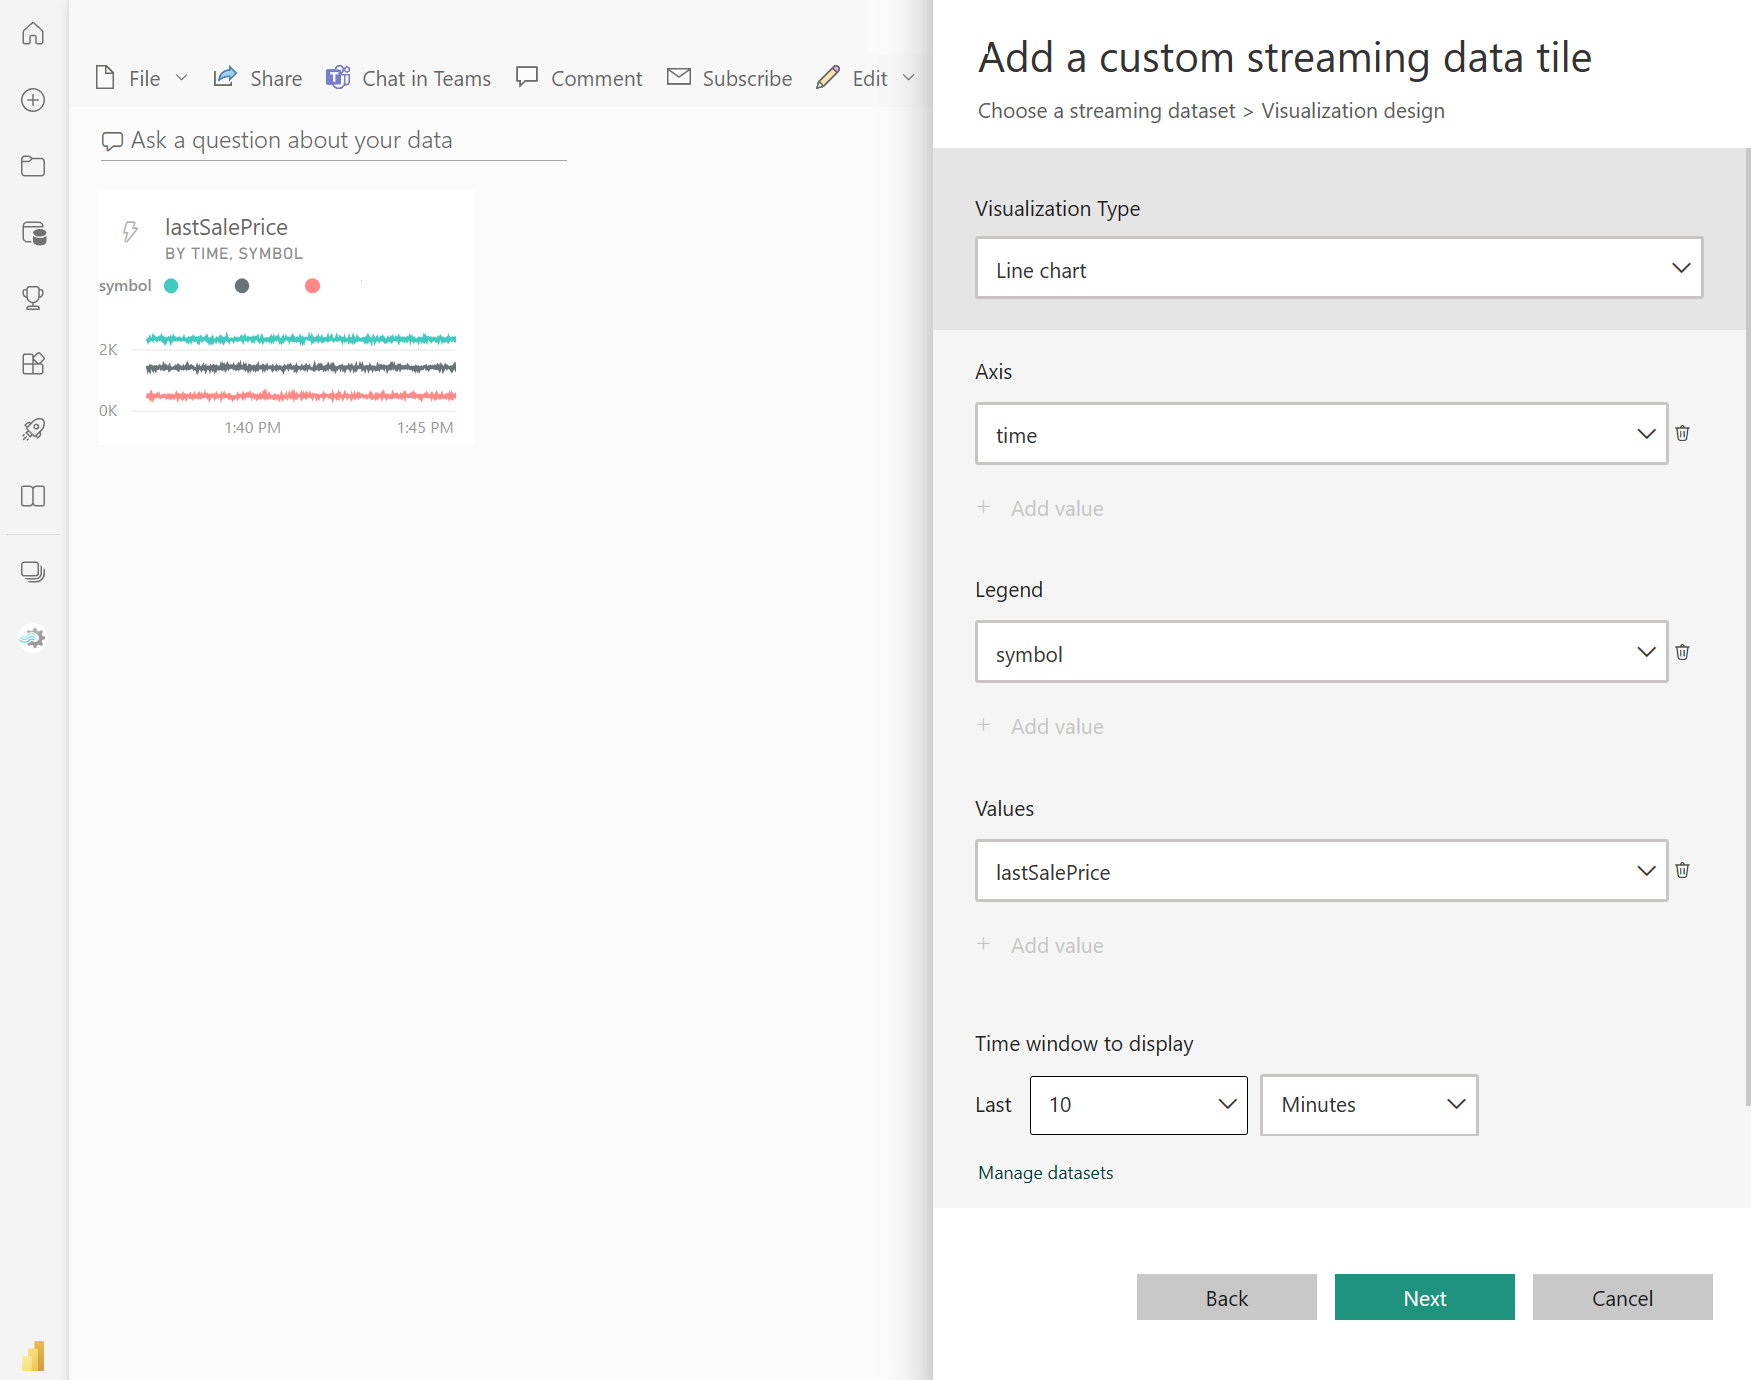Viewport: 1751px width, 1380px height.
Task: Click the Next button
Action: [x=1424, y=1297]
